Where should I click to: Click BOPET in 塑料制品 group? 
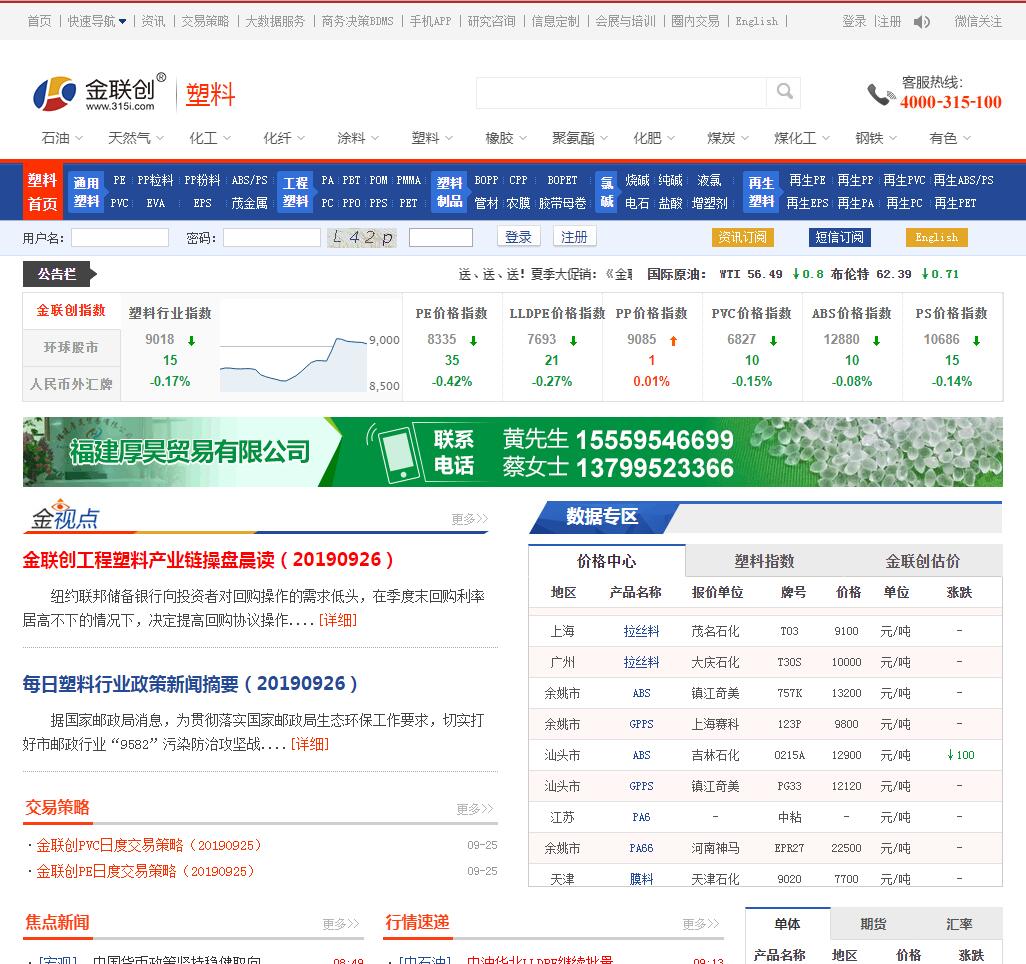click(x=562, y=180)
